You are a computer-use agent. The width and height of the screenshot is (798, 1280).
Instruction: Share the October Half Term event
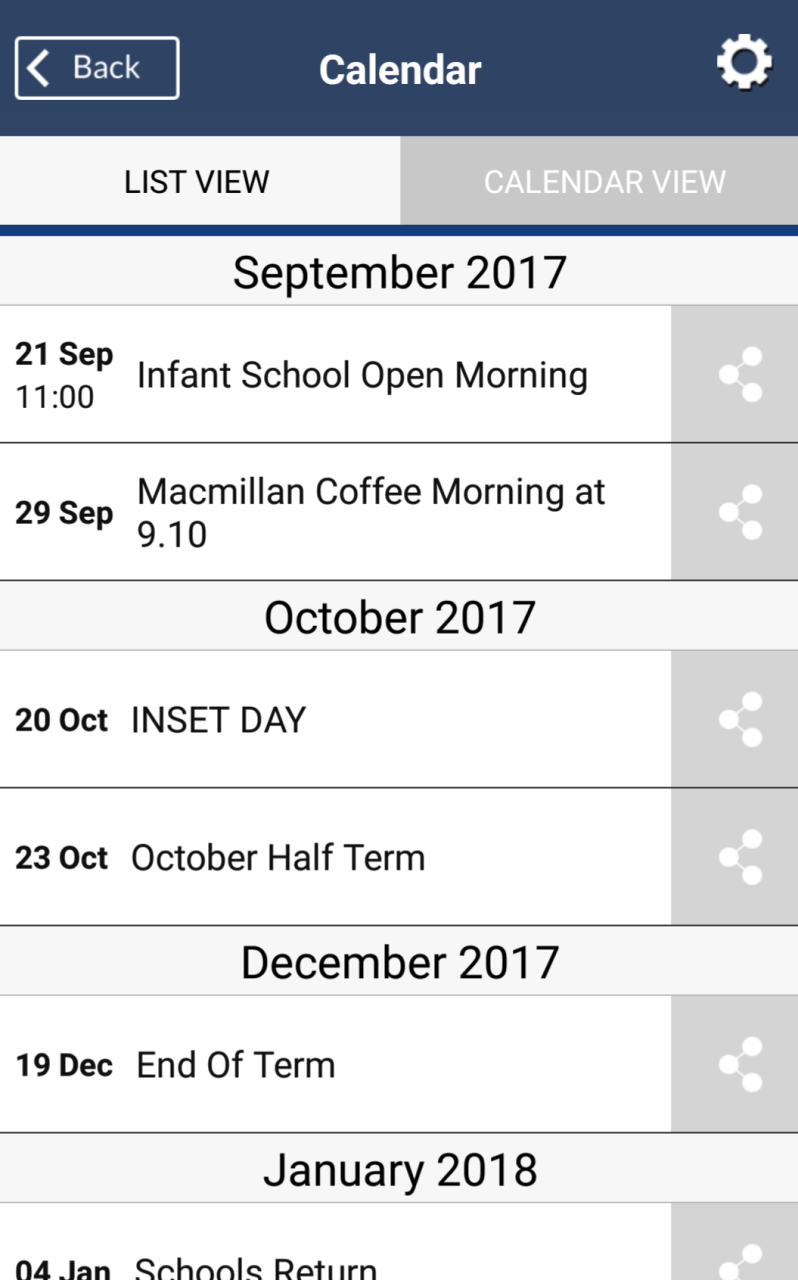735,857
